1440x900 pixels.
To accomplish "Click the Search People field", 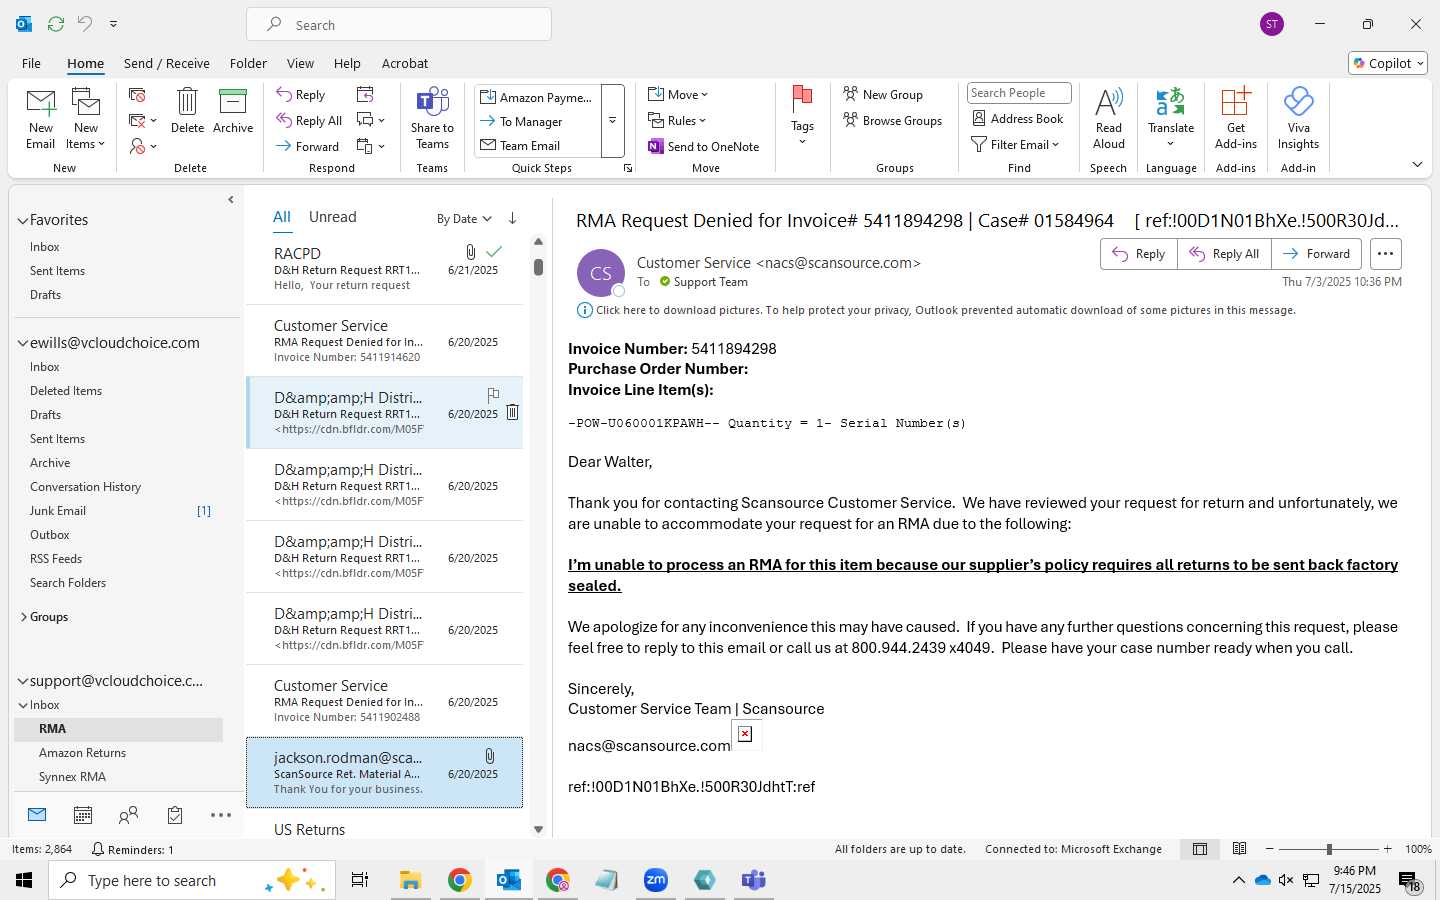I will (1019, 93).
